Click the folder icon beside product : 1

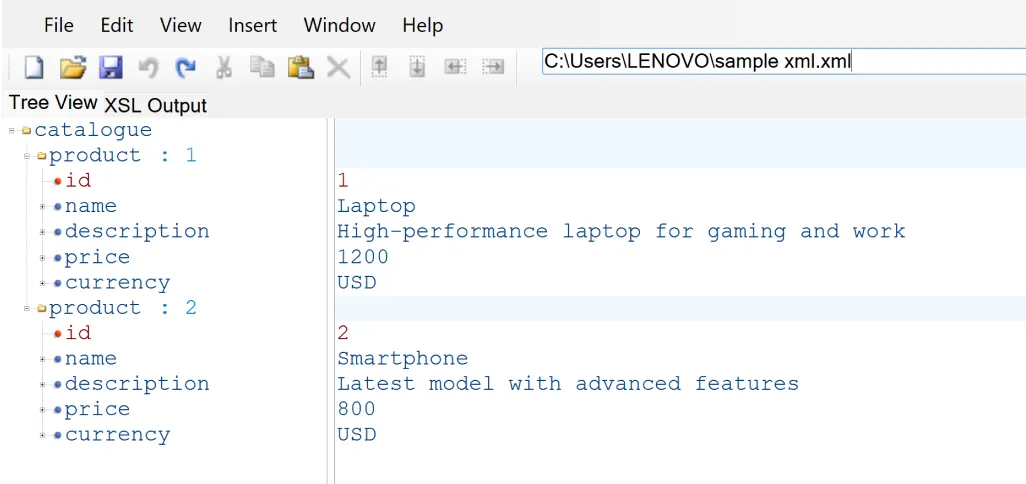click(x=41, y=156)
